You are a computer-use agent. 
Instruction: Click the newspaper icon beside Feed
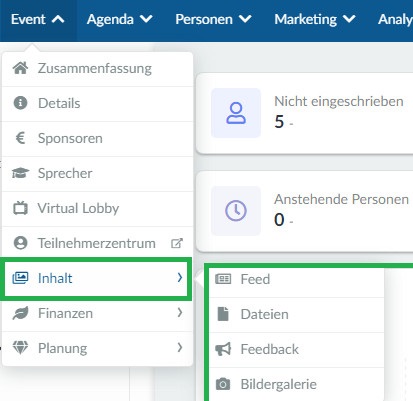pos(223,279)
